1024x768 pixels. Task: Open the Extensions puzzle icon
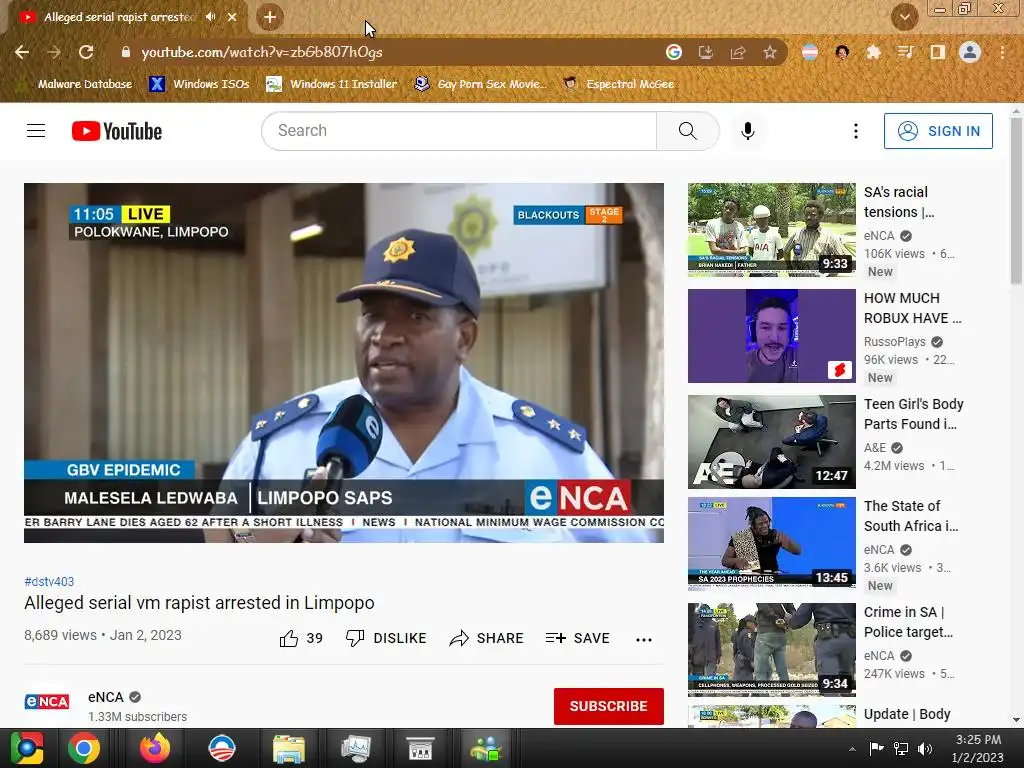(x=874, y=52)
